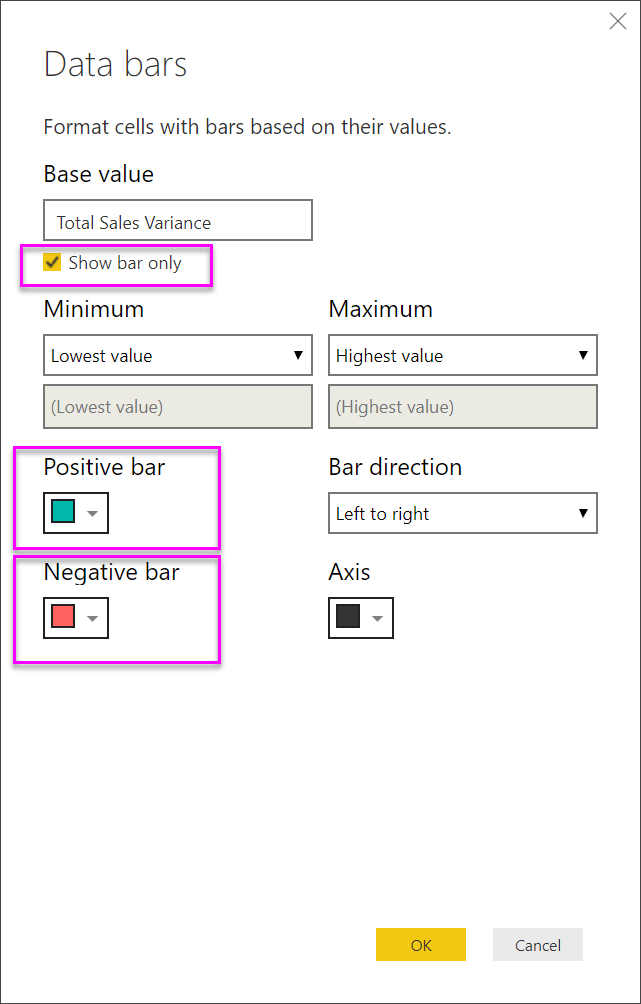The image size is (641, 1004).
Task: Click the Base value label
Action: pyautogui.click(x=99, y=174)
